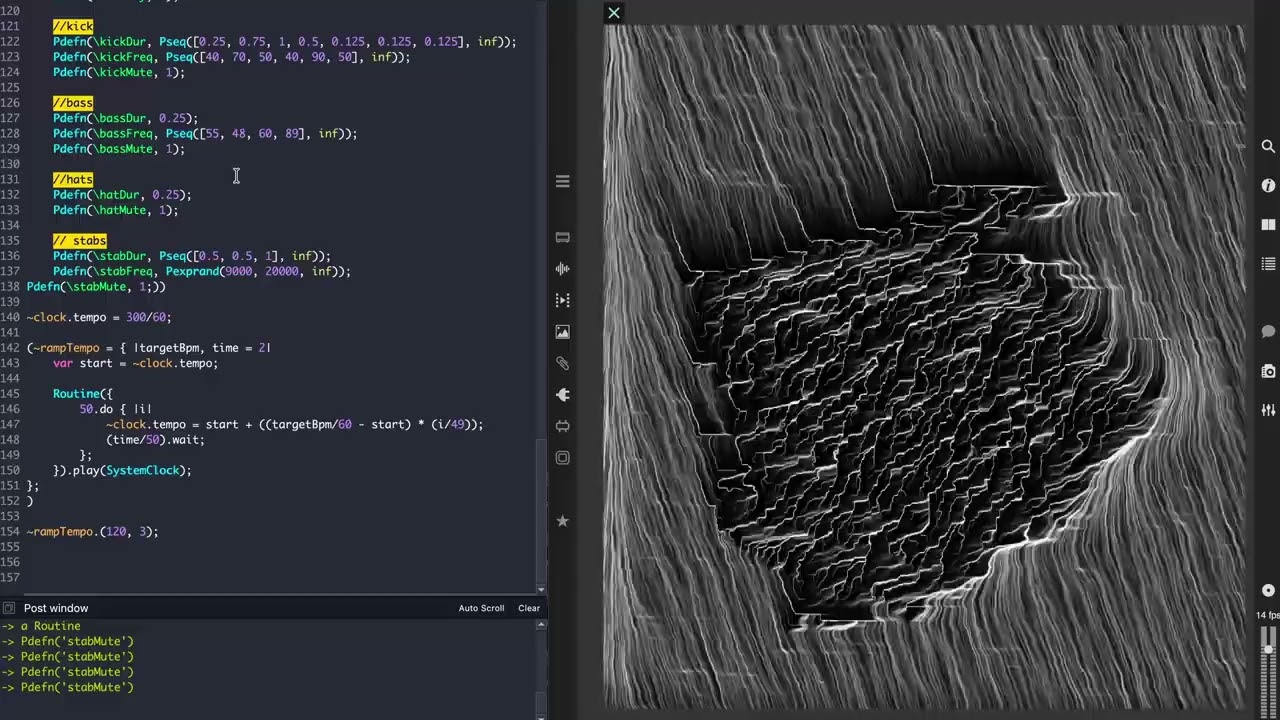The image size is (1280, 720).
Task: Click the 'Pdefn(\hatMute, 1);' line
Action: [x=116, y=210]
